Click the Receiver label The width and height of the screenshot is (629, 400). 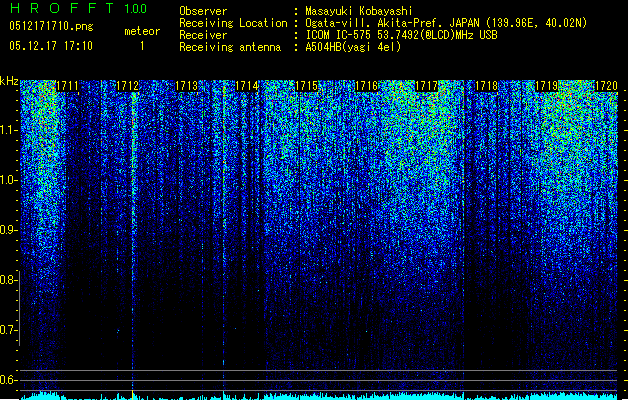click(x=203, y=35)
